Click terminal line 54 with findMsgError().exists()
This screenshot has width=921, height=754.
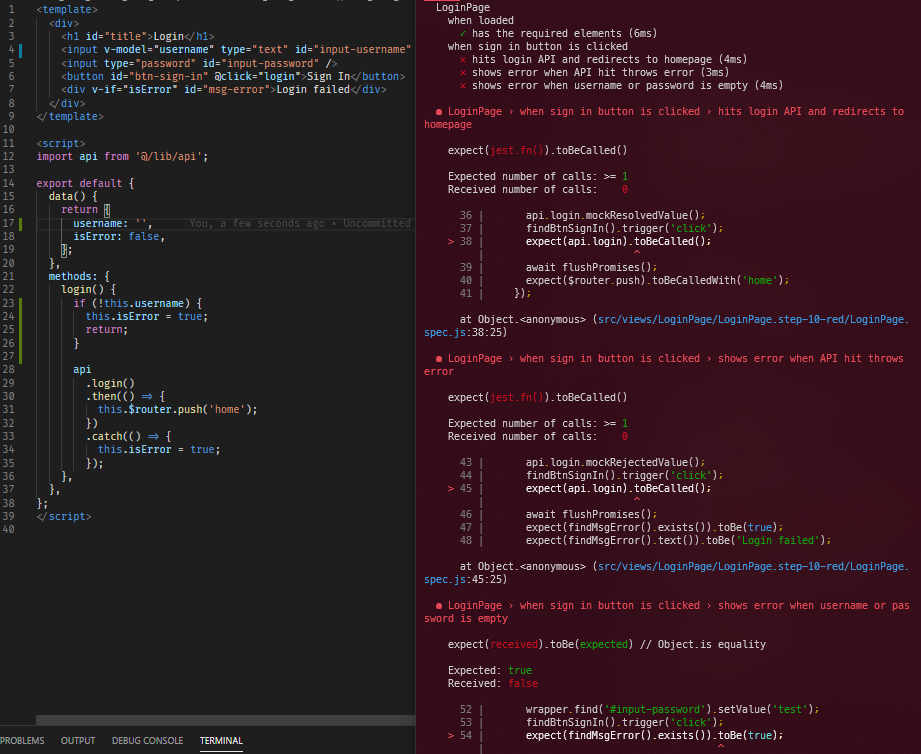pos(654,735)
